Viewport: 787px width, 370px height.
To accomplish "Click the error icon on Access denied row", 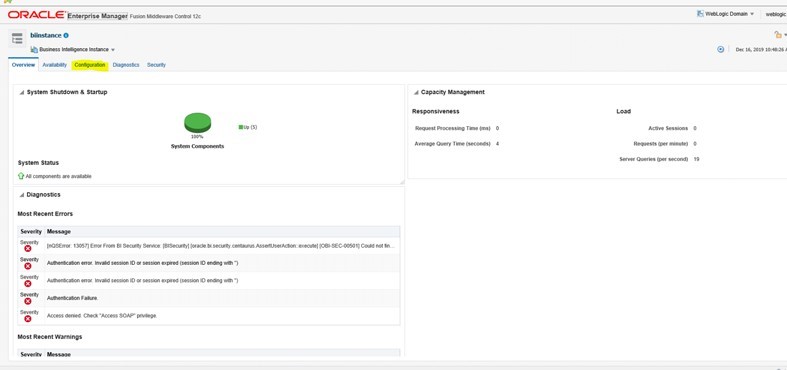I will click(28, 319).
